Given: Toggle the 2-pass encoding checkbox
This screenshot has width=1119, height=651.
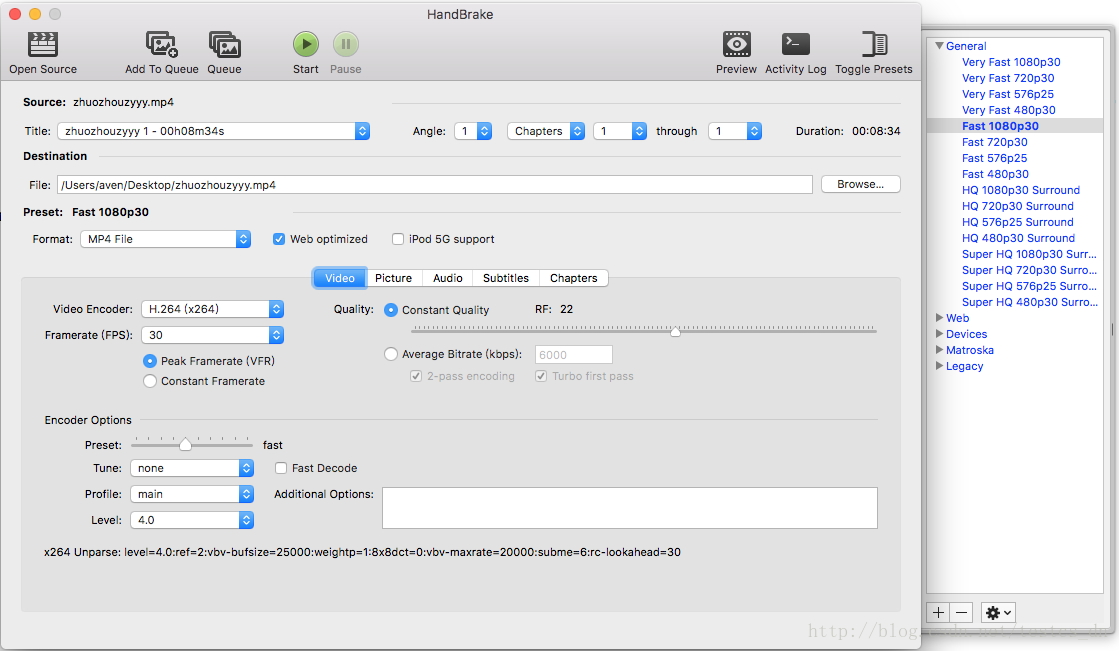Looking at the screenshot, I should [x=415, y=376].
